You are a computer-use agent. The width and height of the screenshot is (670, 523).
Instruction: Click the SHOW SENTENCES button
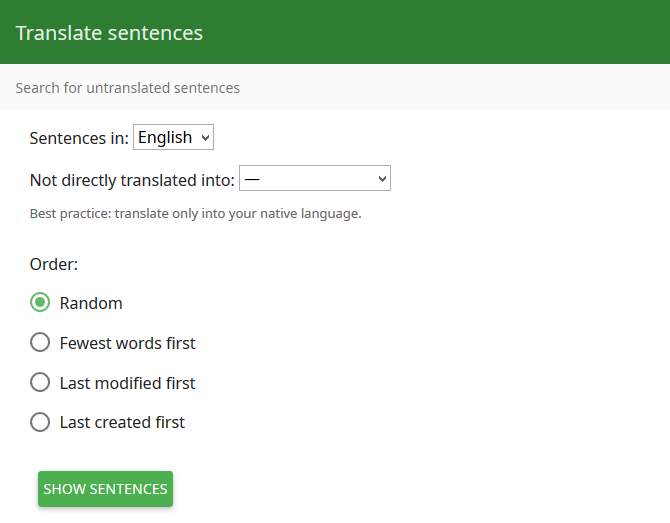point(106,489)
